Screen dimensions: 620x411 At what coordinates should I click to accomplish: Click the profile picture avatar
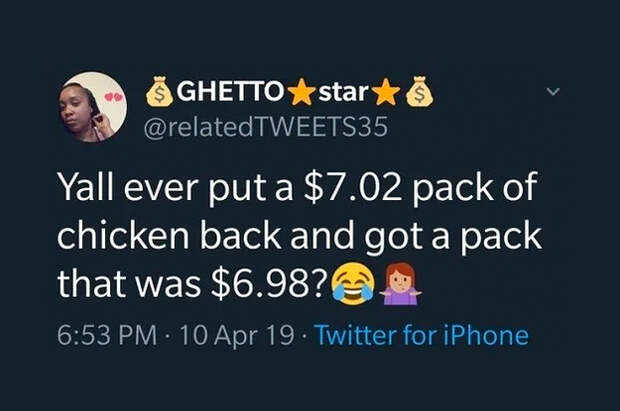[93, 107]
